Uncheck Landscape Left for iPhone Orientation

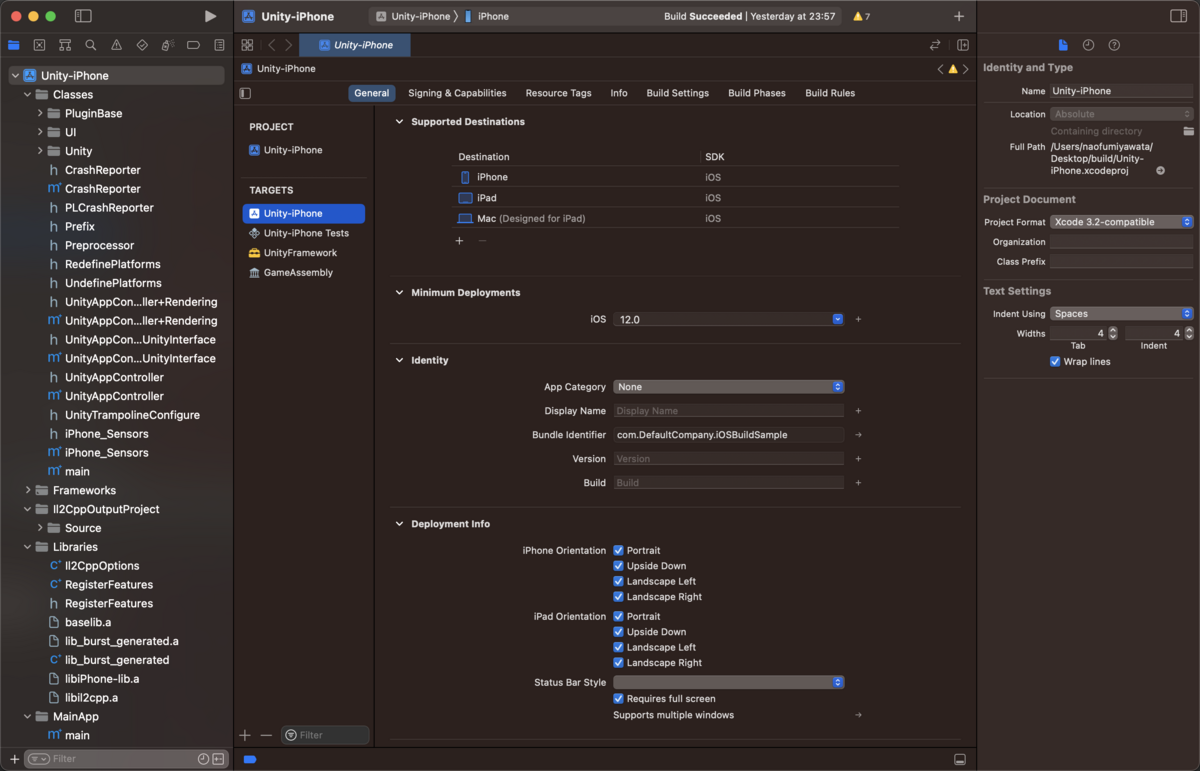(619, 581)
